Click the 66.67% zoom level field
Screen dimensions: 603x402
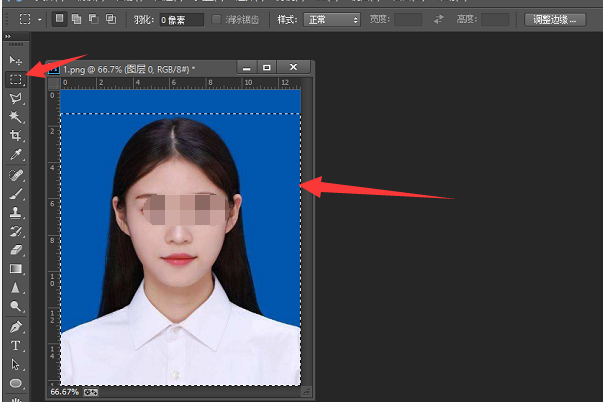pyautogui.click(x=65, y=392)
